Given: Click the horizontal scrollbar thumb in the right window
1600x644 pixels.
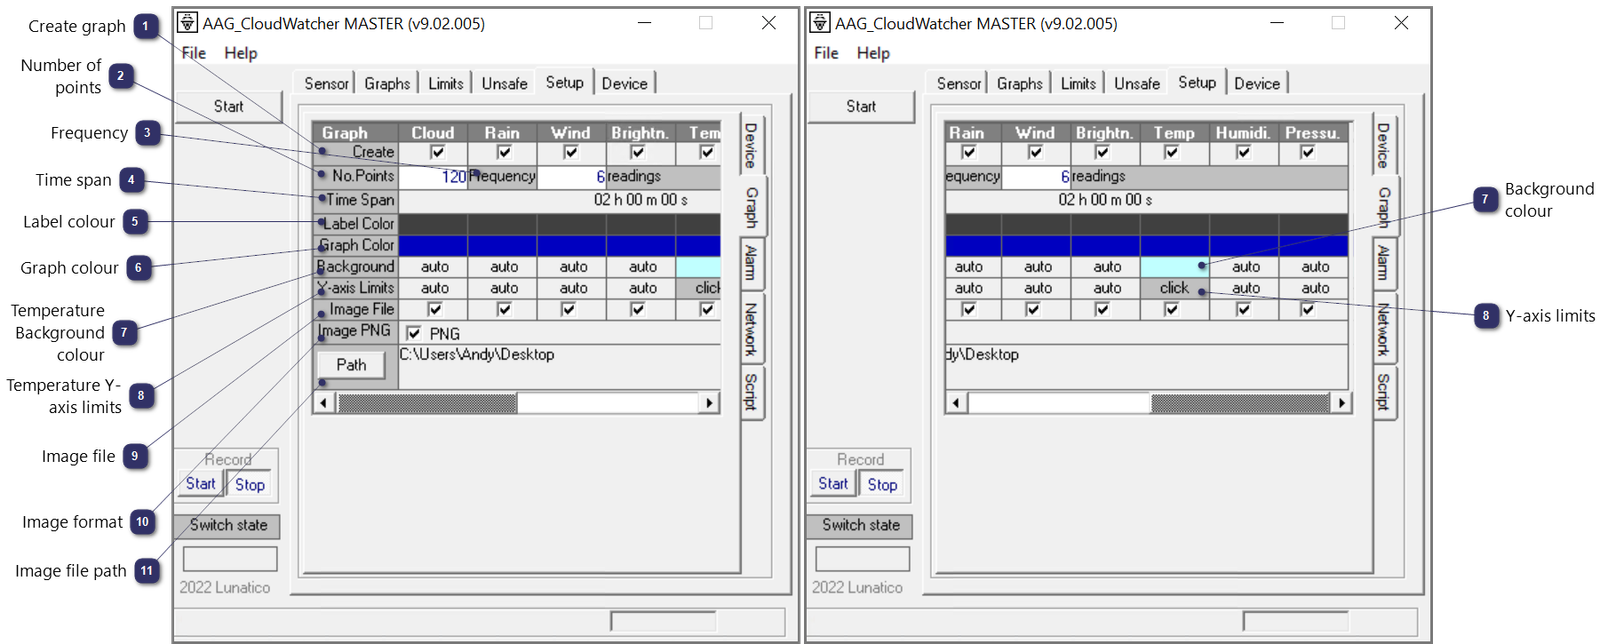Looking at the screenshot, I should tap(1240, 403).
